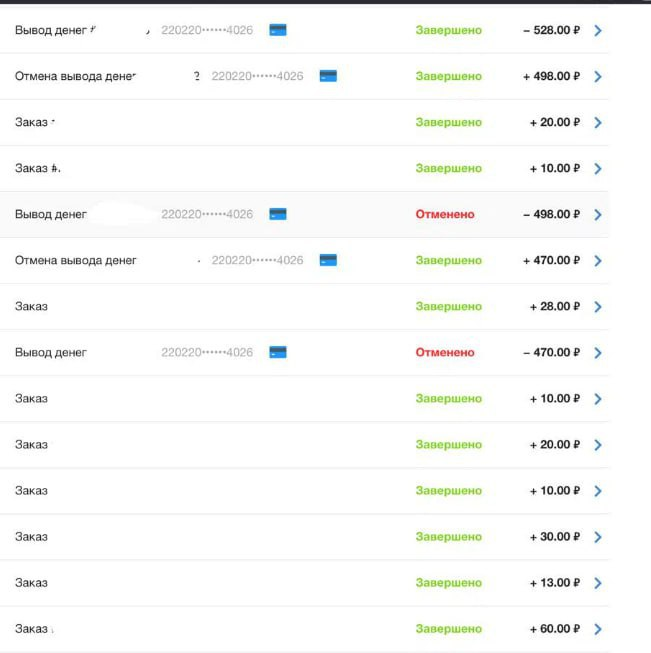Expand the −528.00 ₽ withdrawal chevron
Screen dimensions: 651x653
tap(598, 30)
